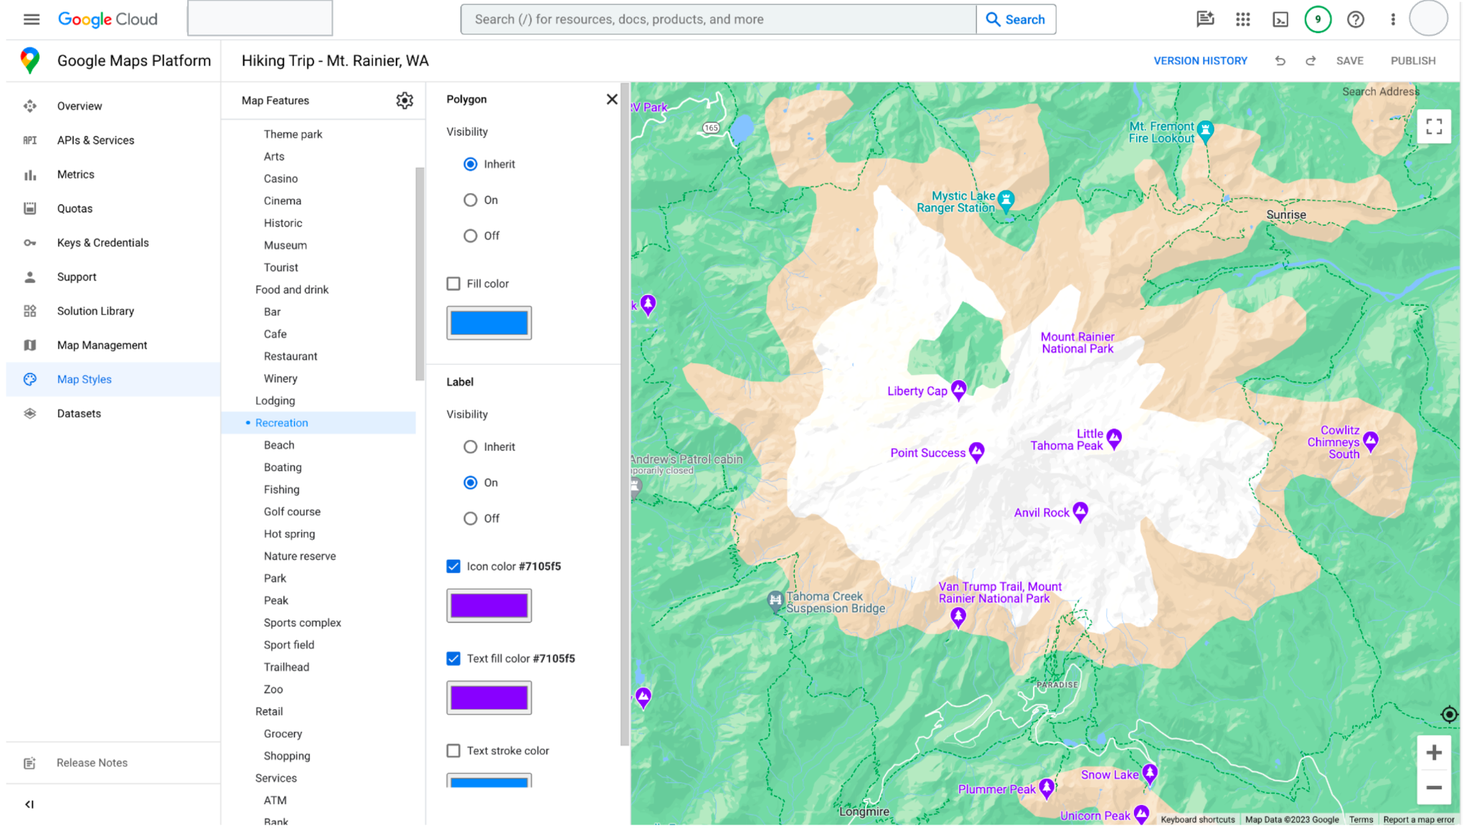Click the fullscreen map icon
Image resolution: width=1469 pixels, height=828 pixels.
point(1433,127)
